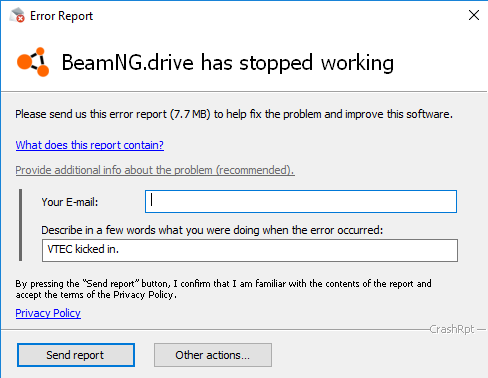Focus the Your E-mail text field

301,201
